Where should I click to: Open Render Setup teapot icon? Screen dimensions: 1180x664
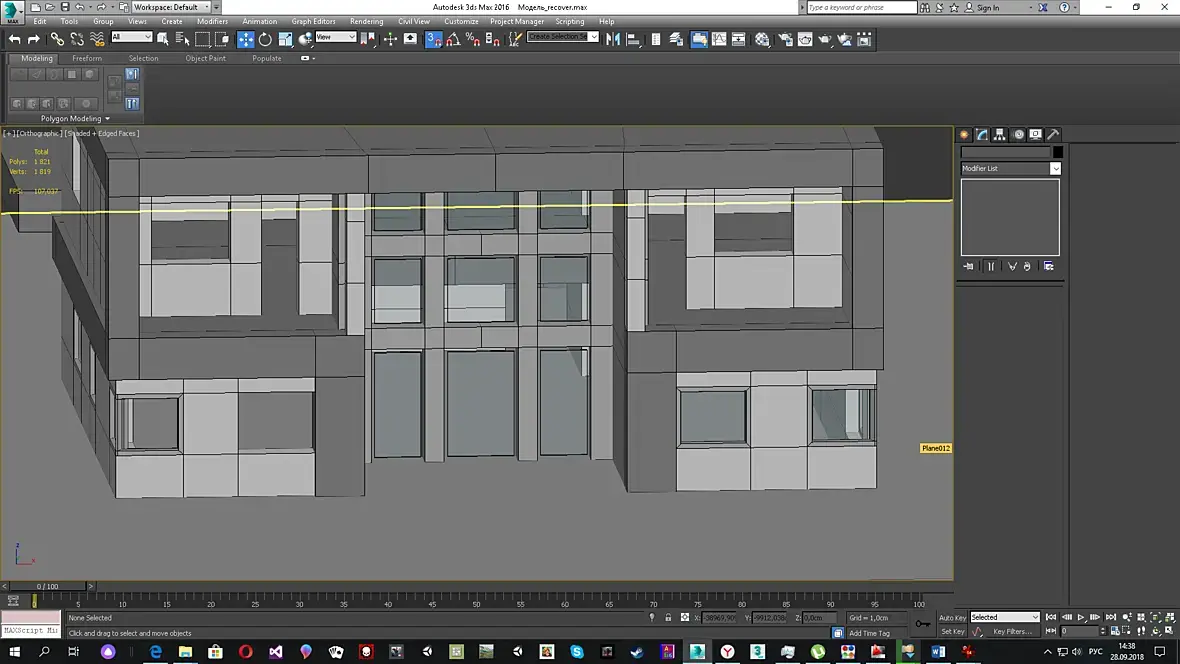pyautogui.click(x=785, y=39)
